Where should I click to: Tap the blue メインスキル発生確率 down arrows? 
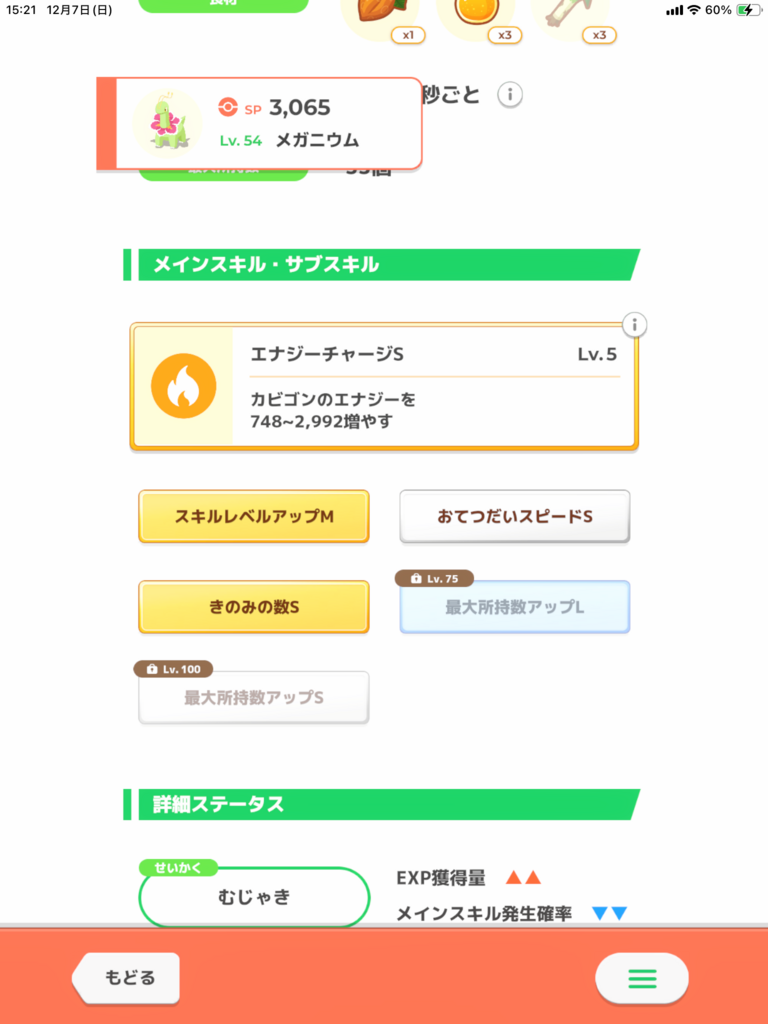pyautogui.click(x=609, y=913)
